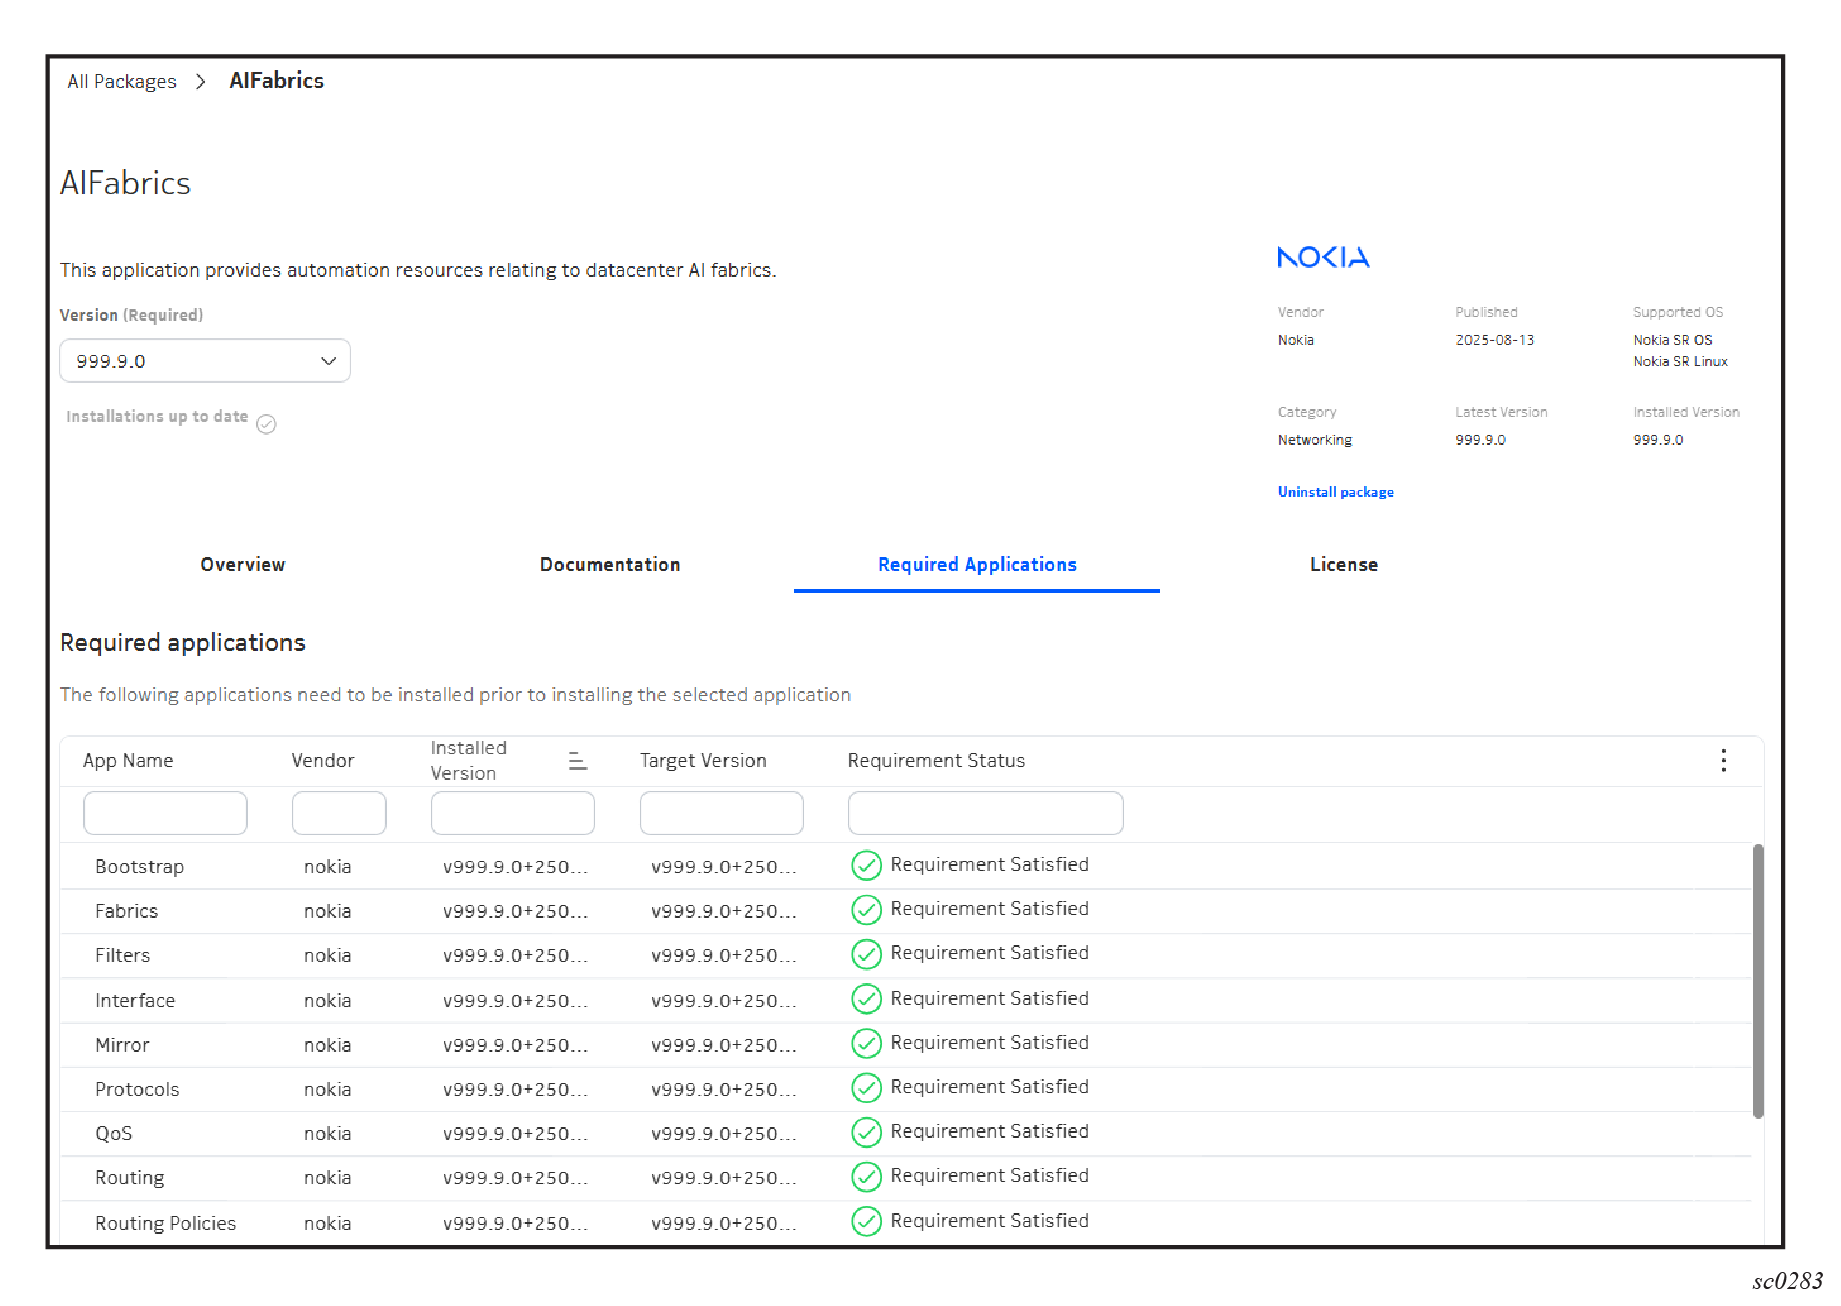
Task: Select the Bootstrap app name
Action: pos(139,867)
